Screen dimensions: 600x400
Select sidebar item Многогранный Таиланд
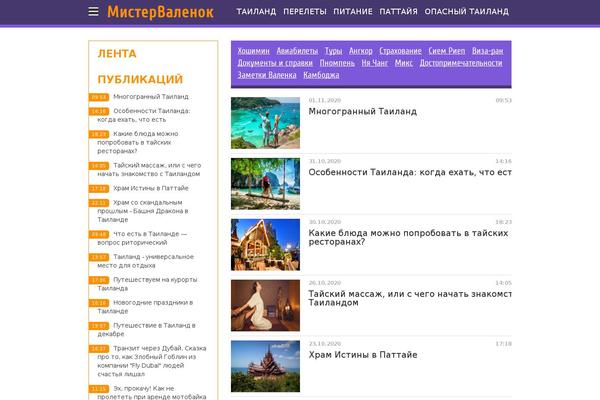point(151,97)
